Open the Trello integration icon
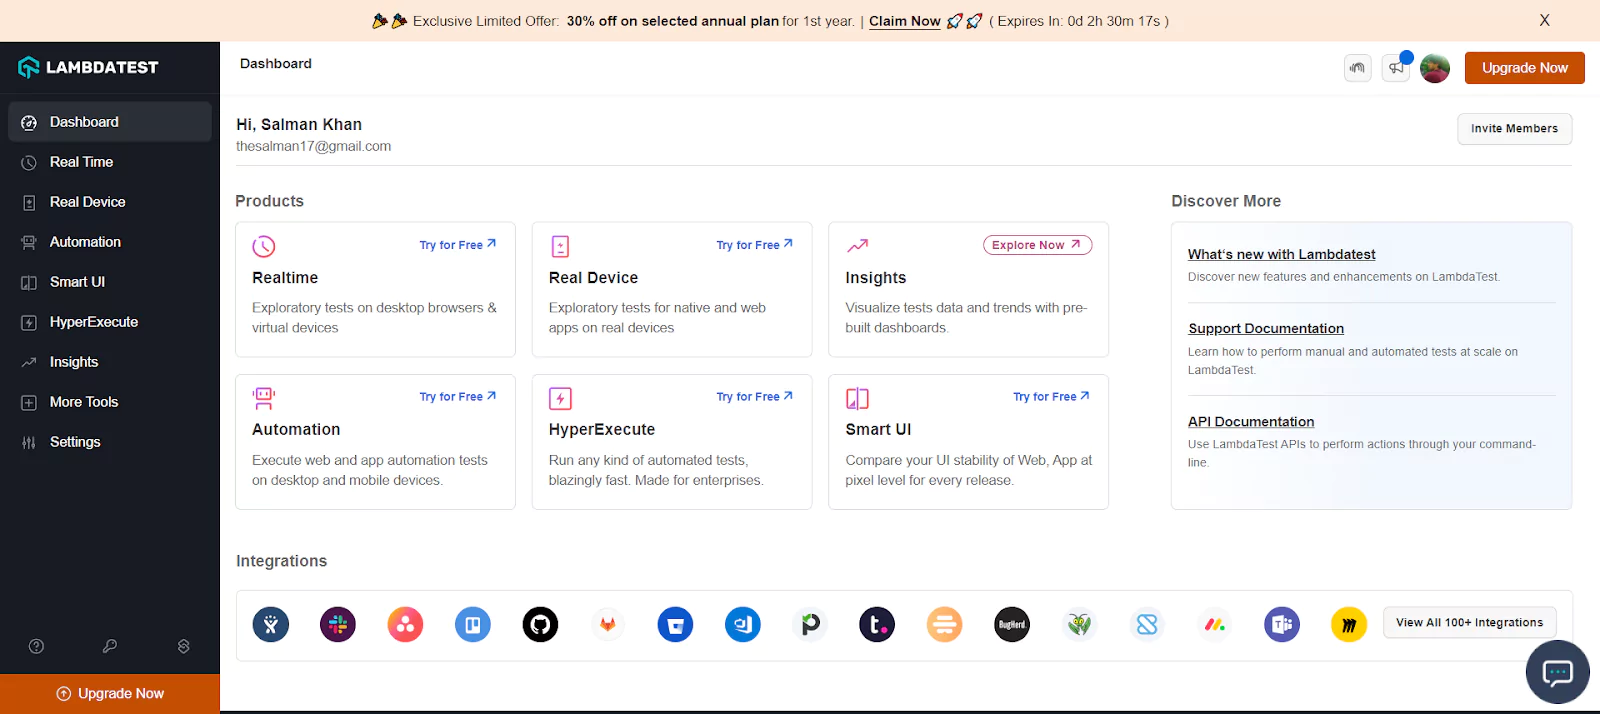This screenshot has height=714, width=1600. coord(473,625)
